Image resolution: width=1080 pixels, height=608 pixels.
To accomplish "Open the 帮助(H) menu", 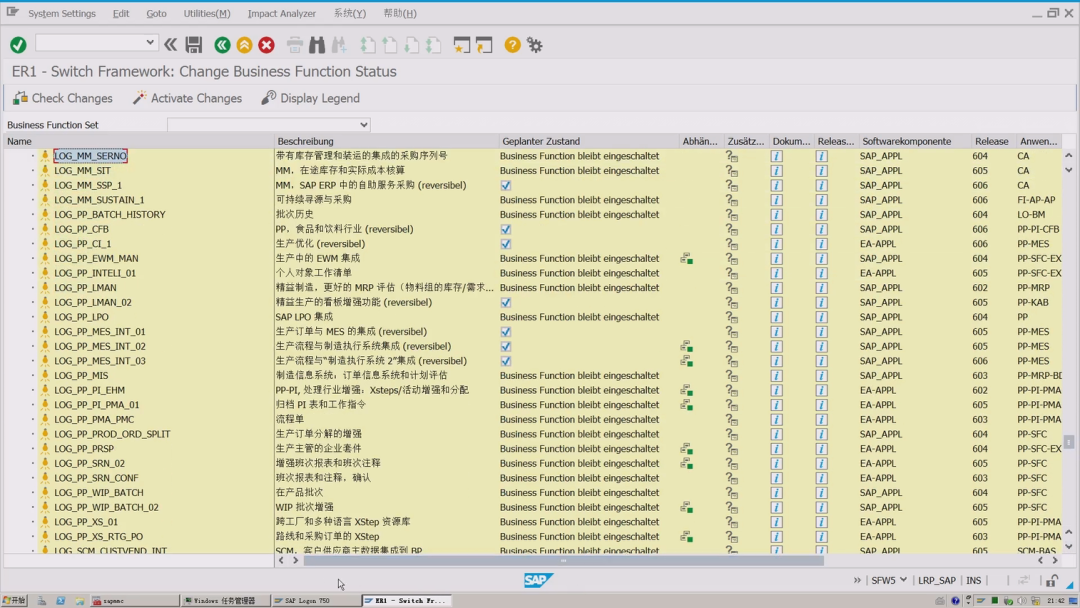I will (x=399, y=13).
